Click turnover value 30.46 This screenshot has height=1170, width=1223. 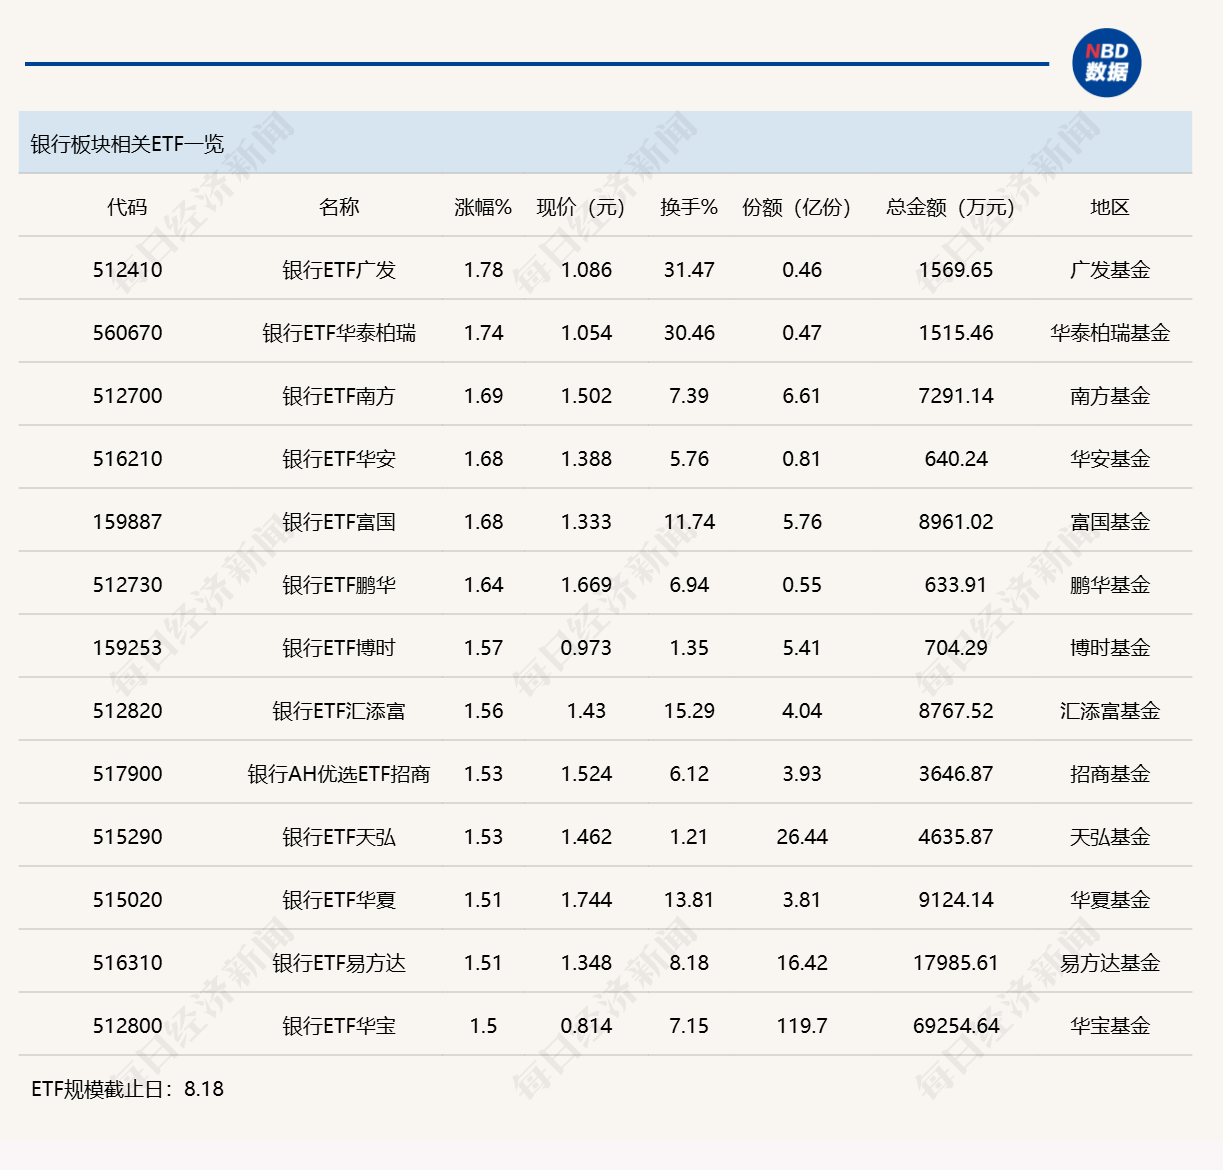pyautogui.click(x=689, y=333)
